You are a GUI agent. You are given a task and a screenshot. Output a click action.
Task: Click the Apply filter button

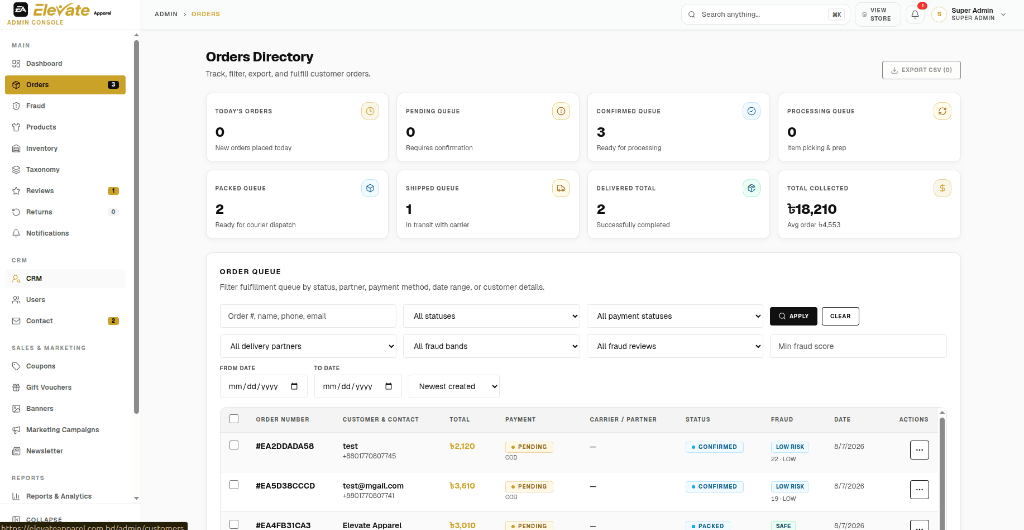tap(793, 316)
